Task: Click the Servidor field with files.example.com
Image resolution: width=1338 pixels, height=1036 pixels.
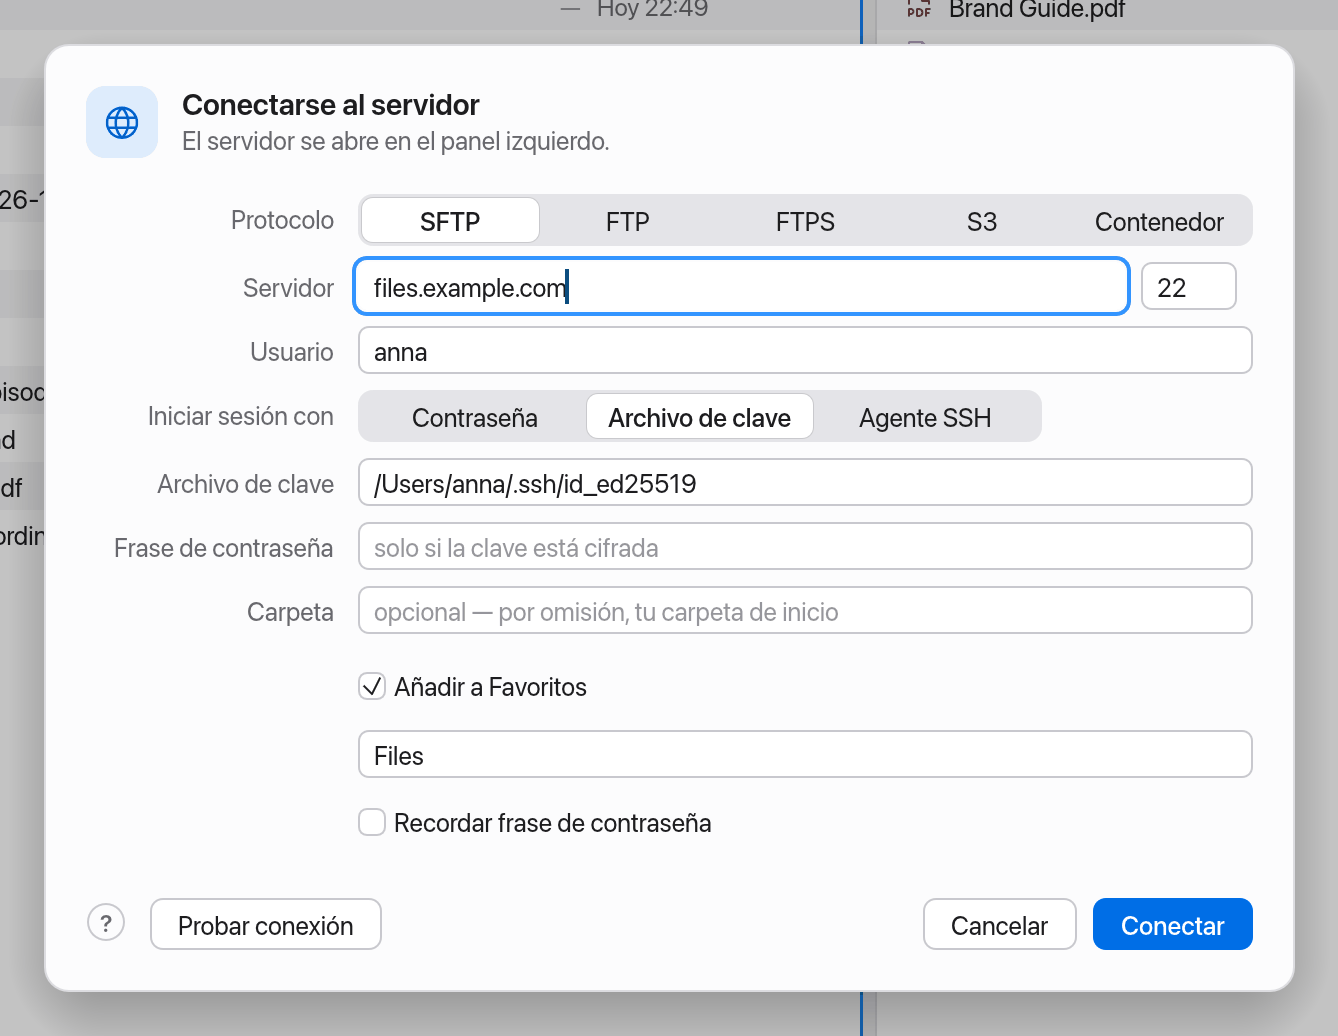Action: click(741, 287)
